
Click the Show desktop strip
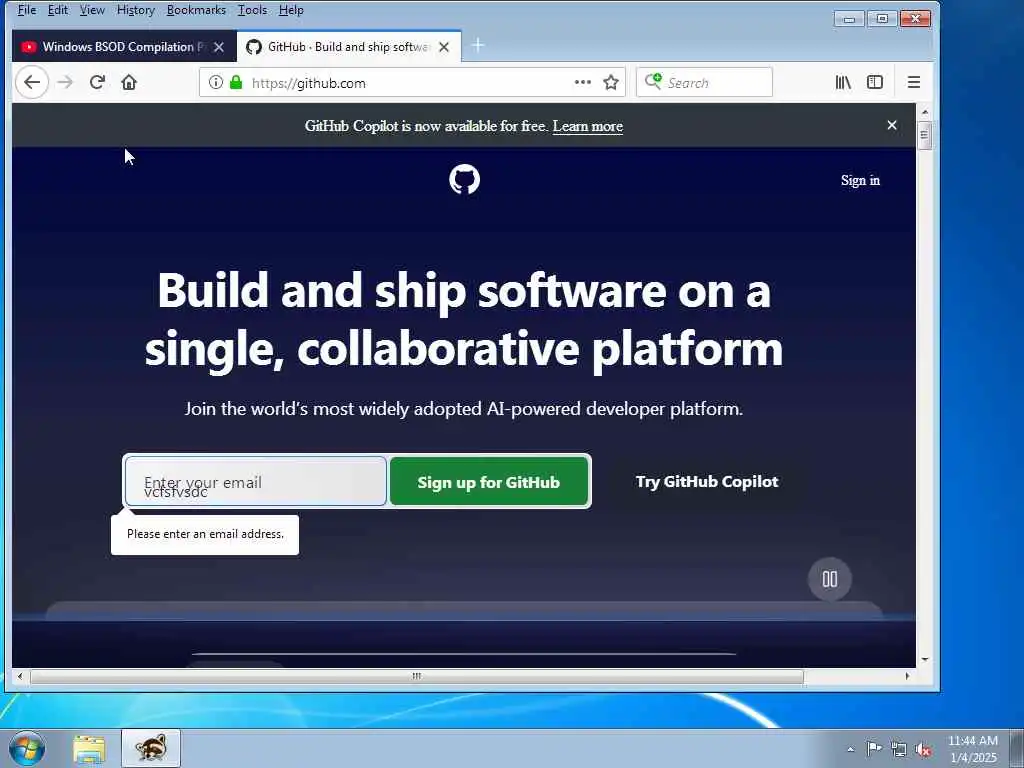pos(1017,748)
